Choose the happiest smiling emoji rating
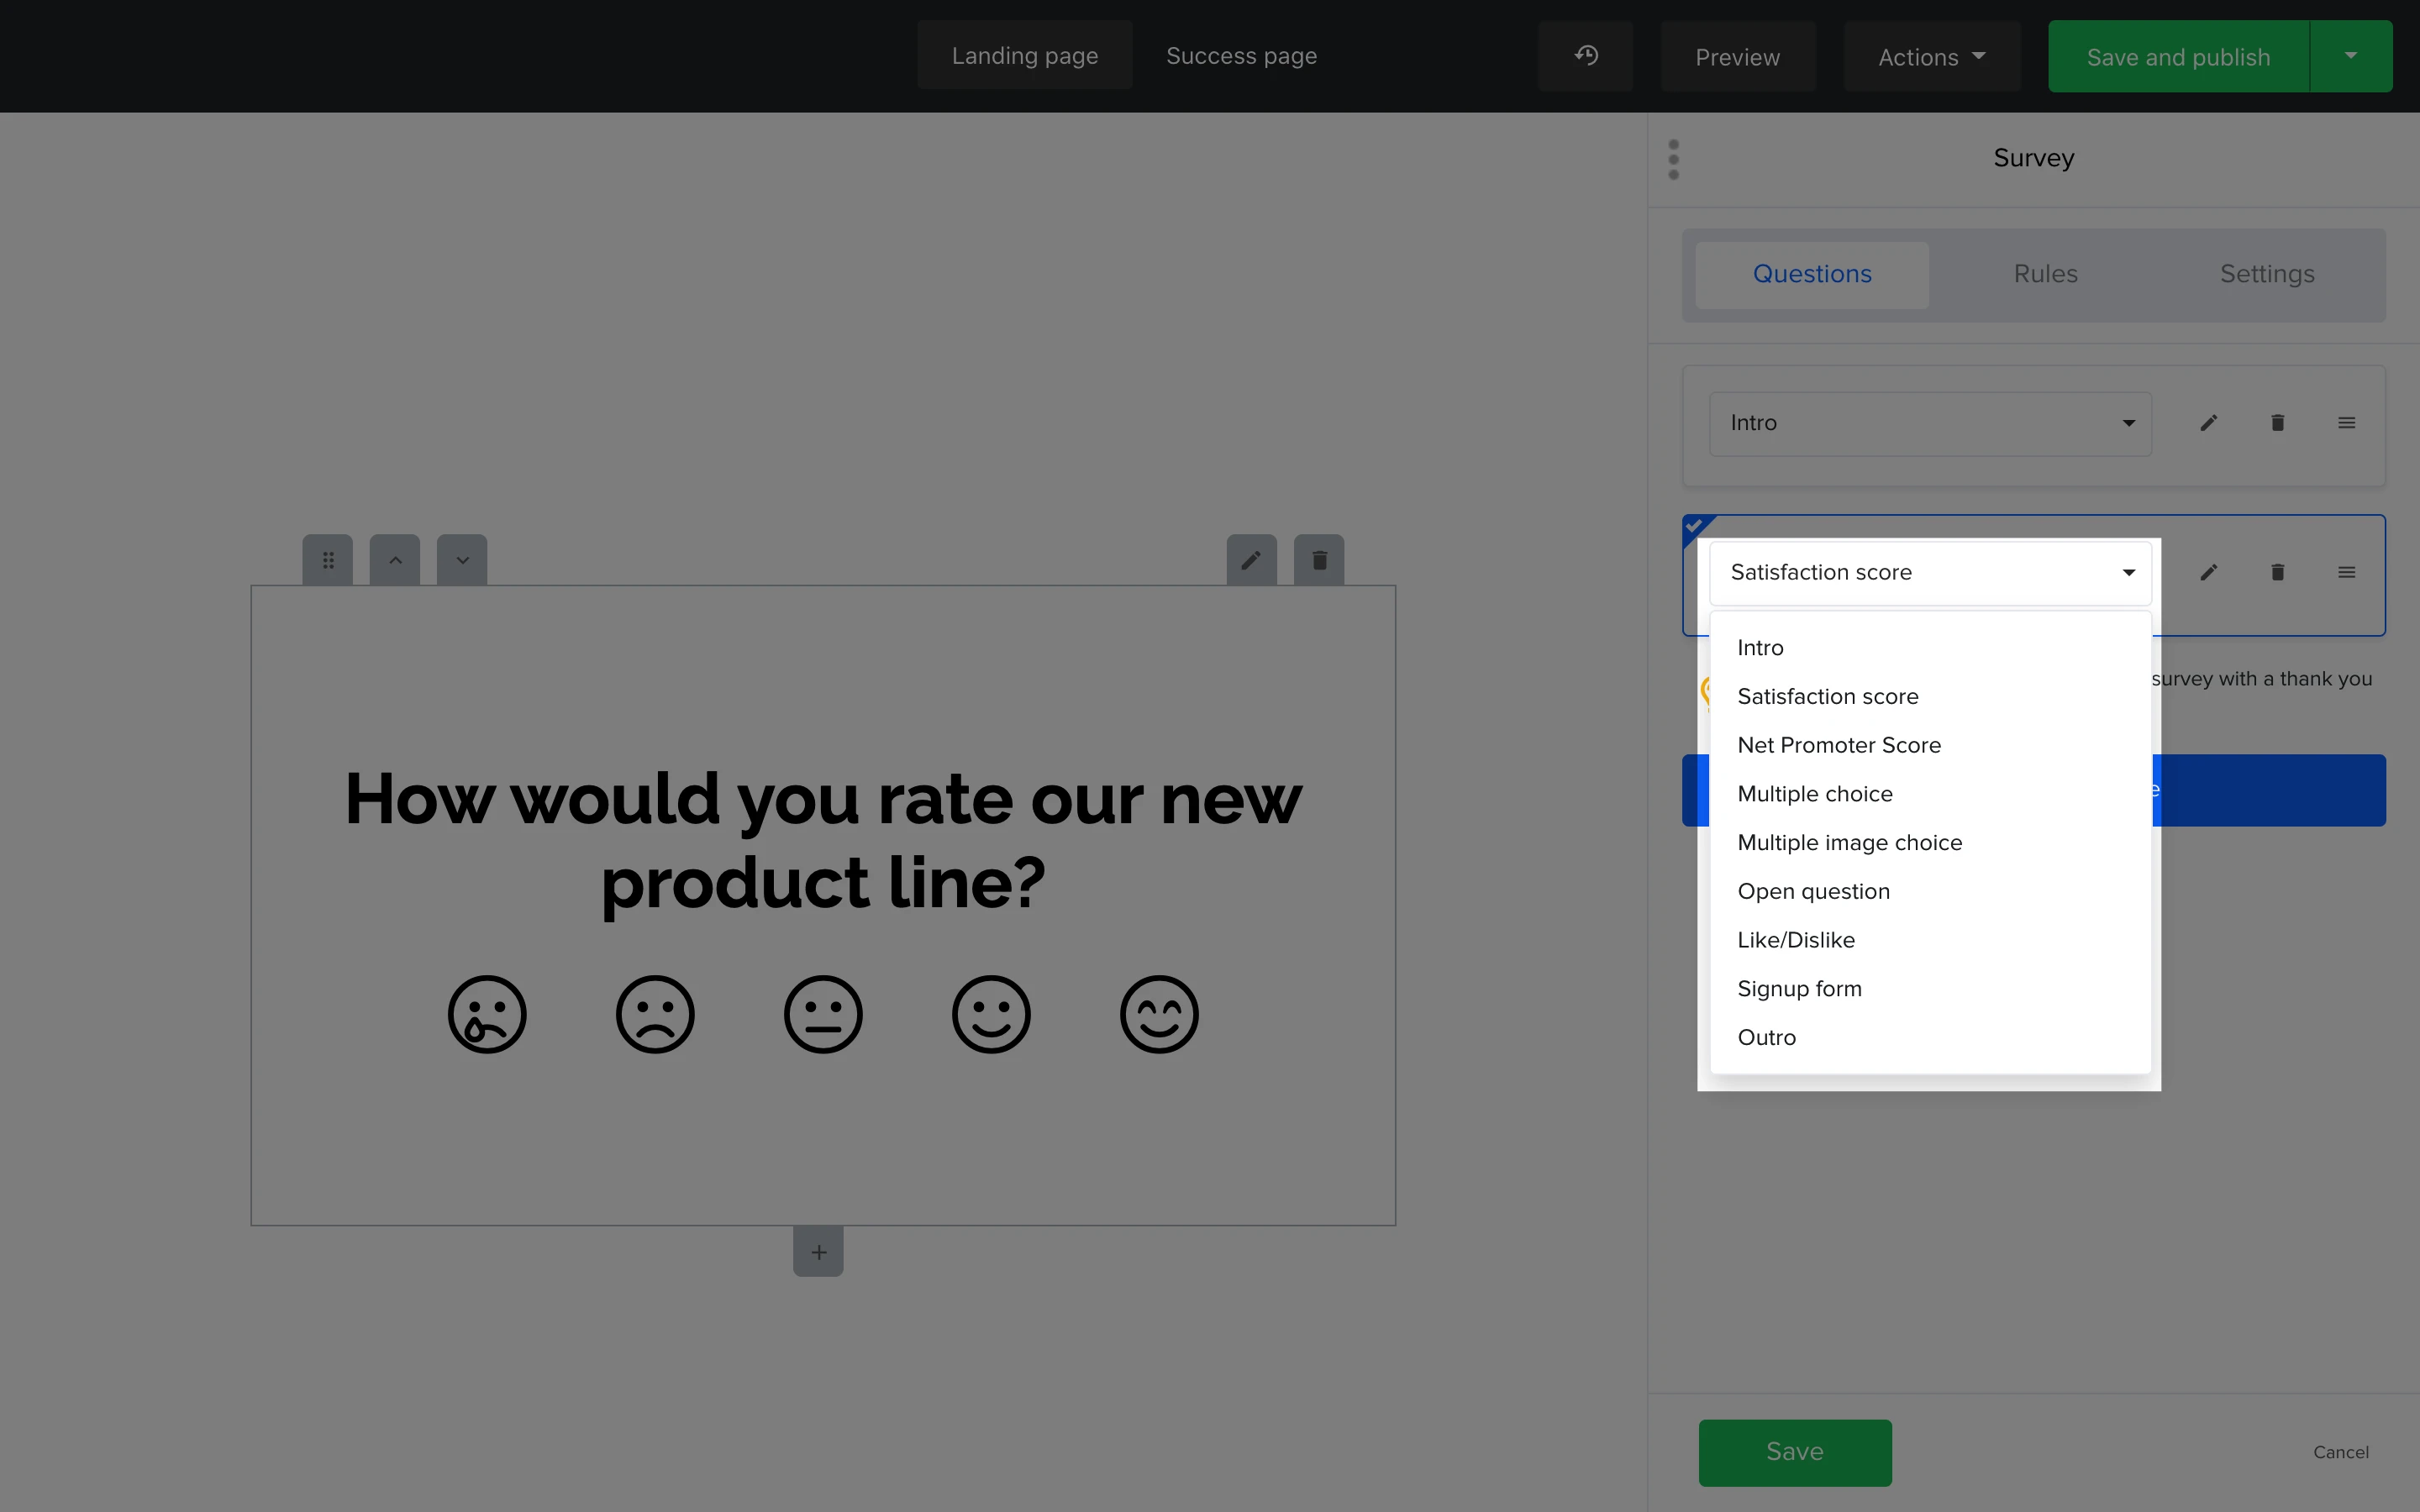 coord(1159,1014)
